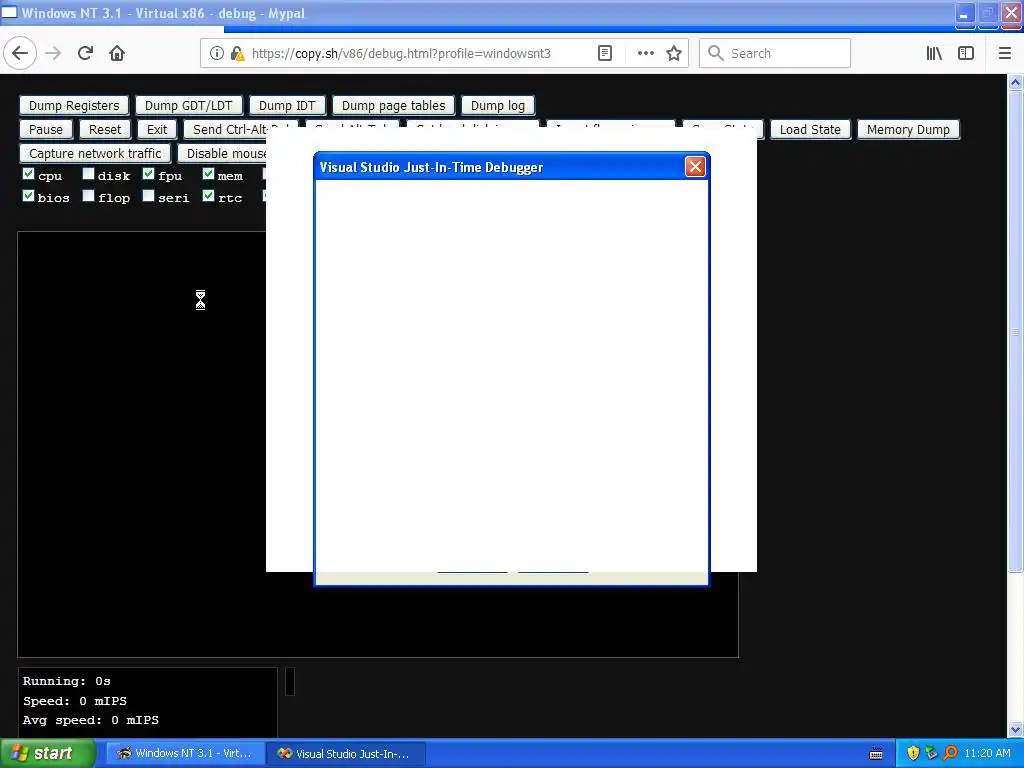Click Dump GDT/LDT button
Image resolution: width=1024 pixels, height=768 pixels.
(189, 106)
